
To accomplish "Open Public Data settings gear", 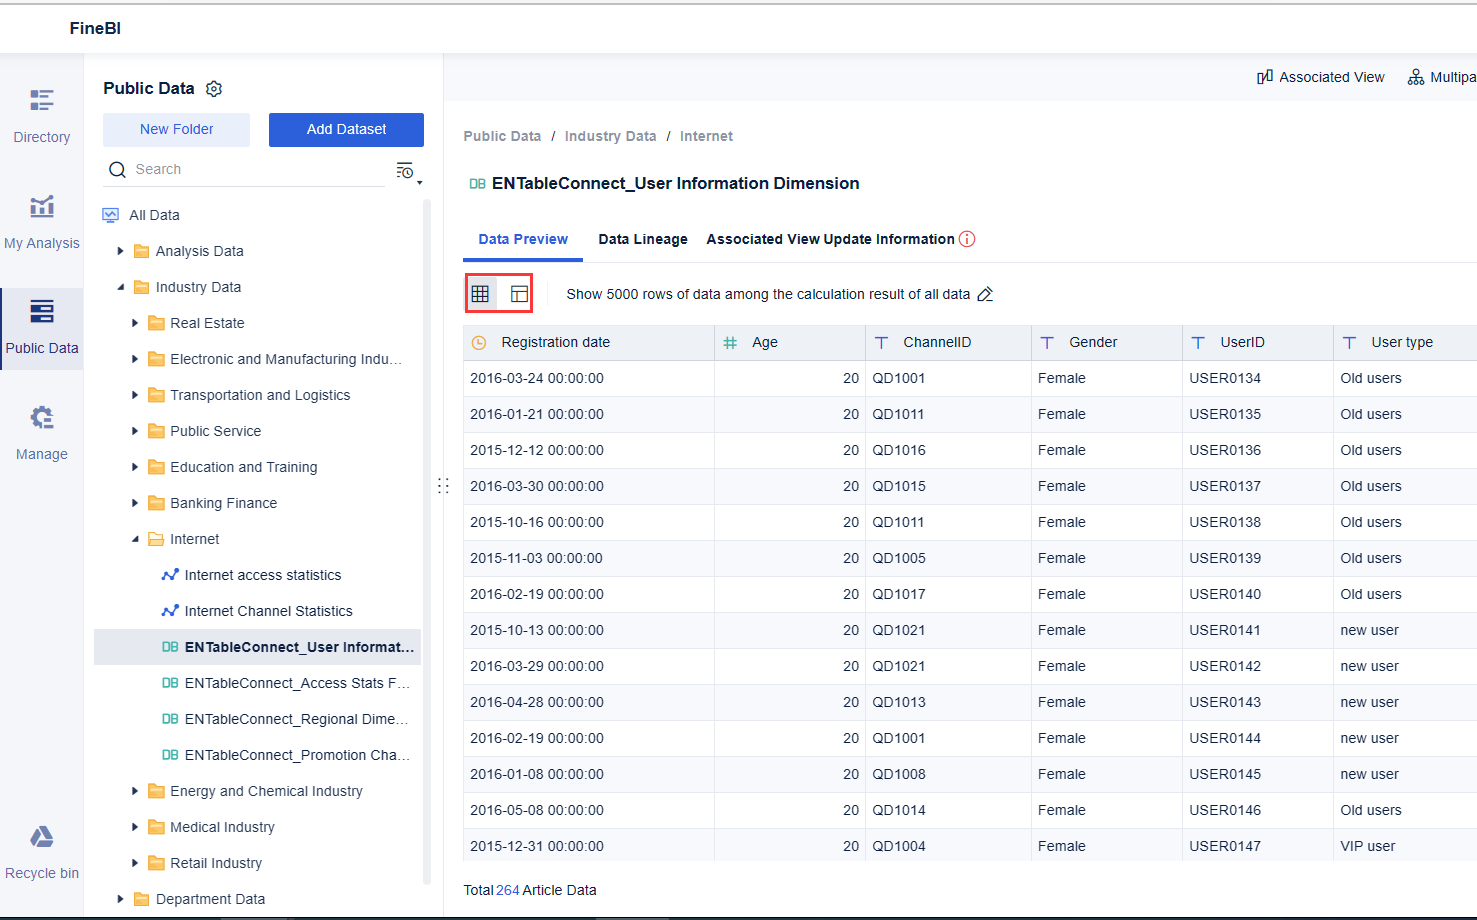I will click(214, 89).
